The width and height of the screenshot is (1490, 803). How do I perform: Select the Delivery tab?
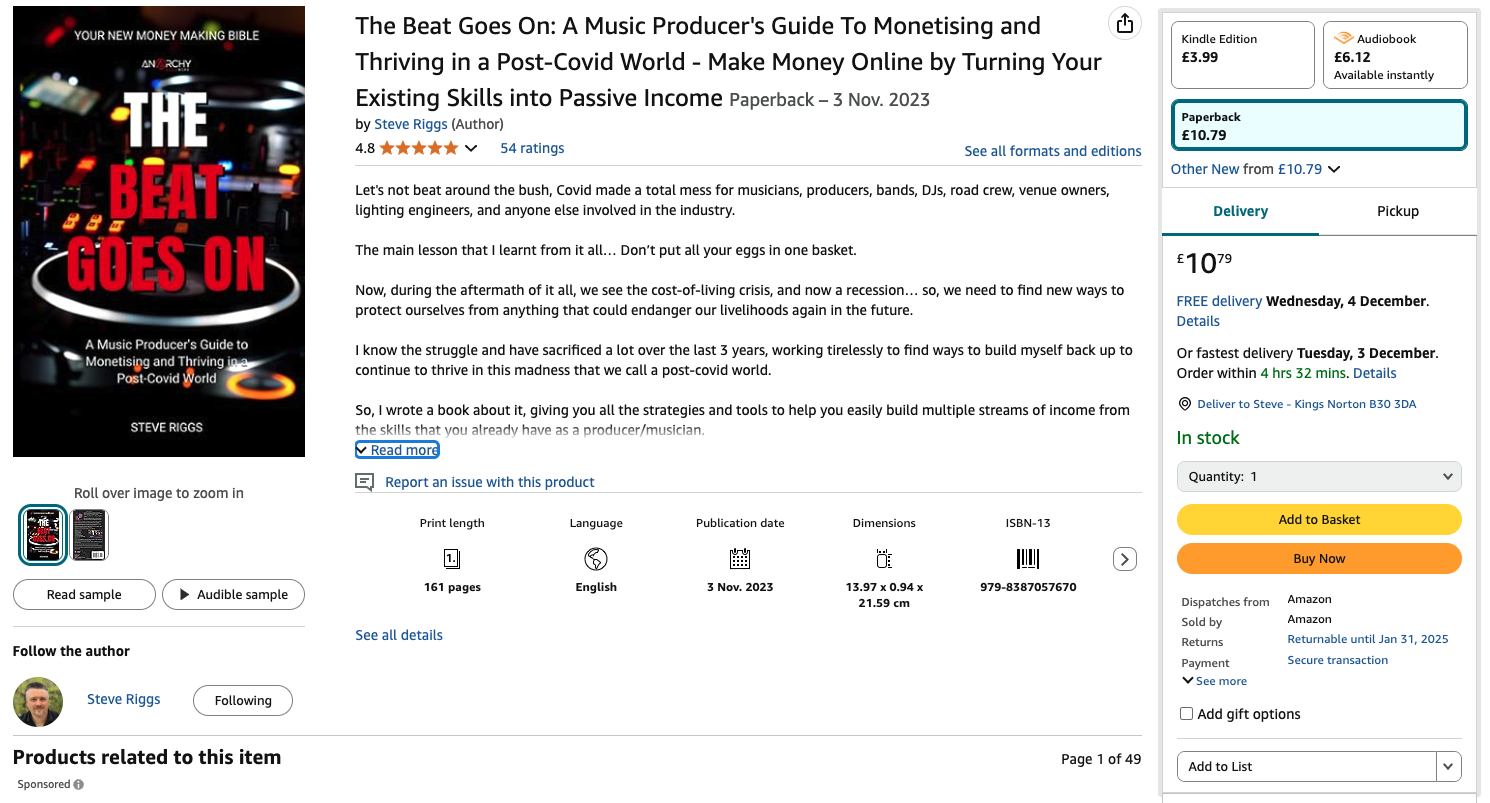tap(1240, 211)
